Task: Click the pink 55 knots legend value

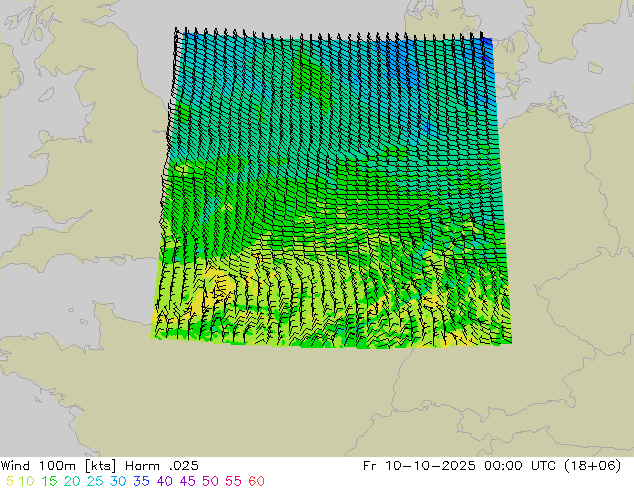Action: (233, 481)
